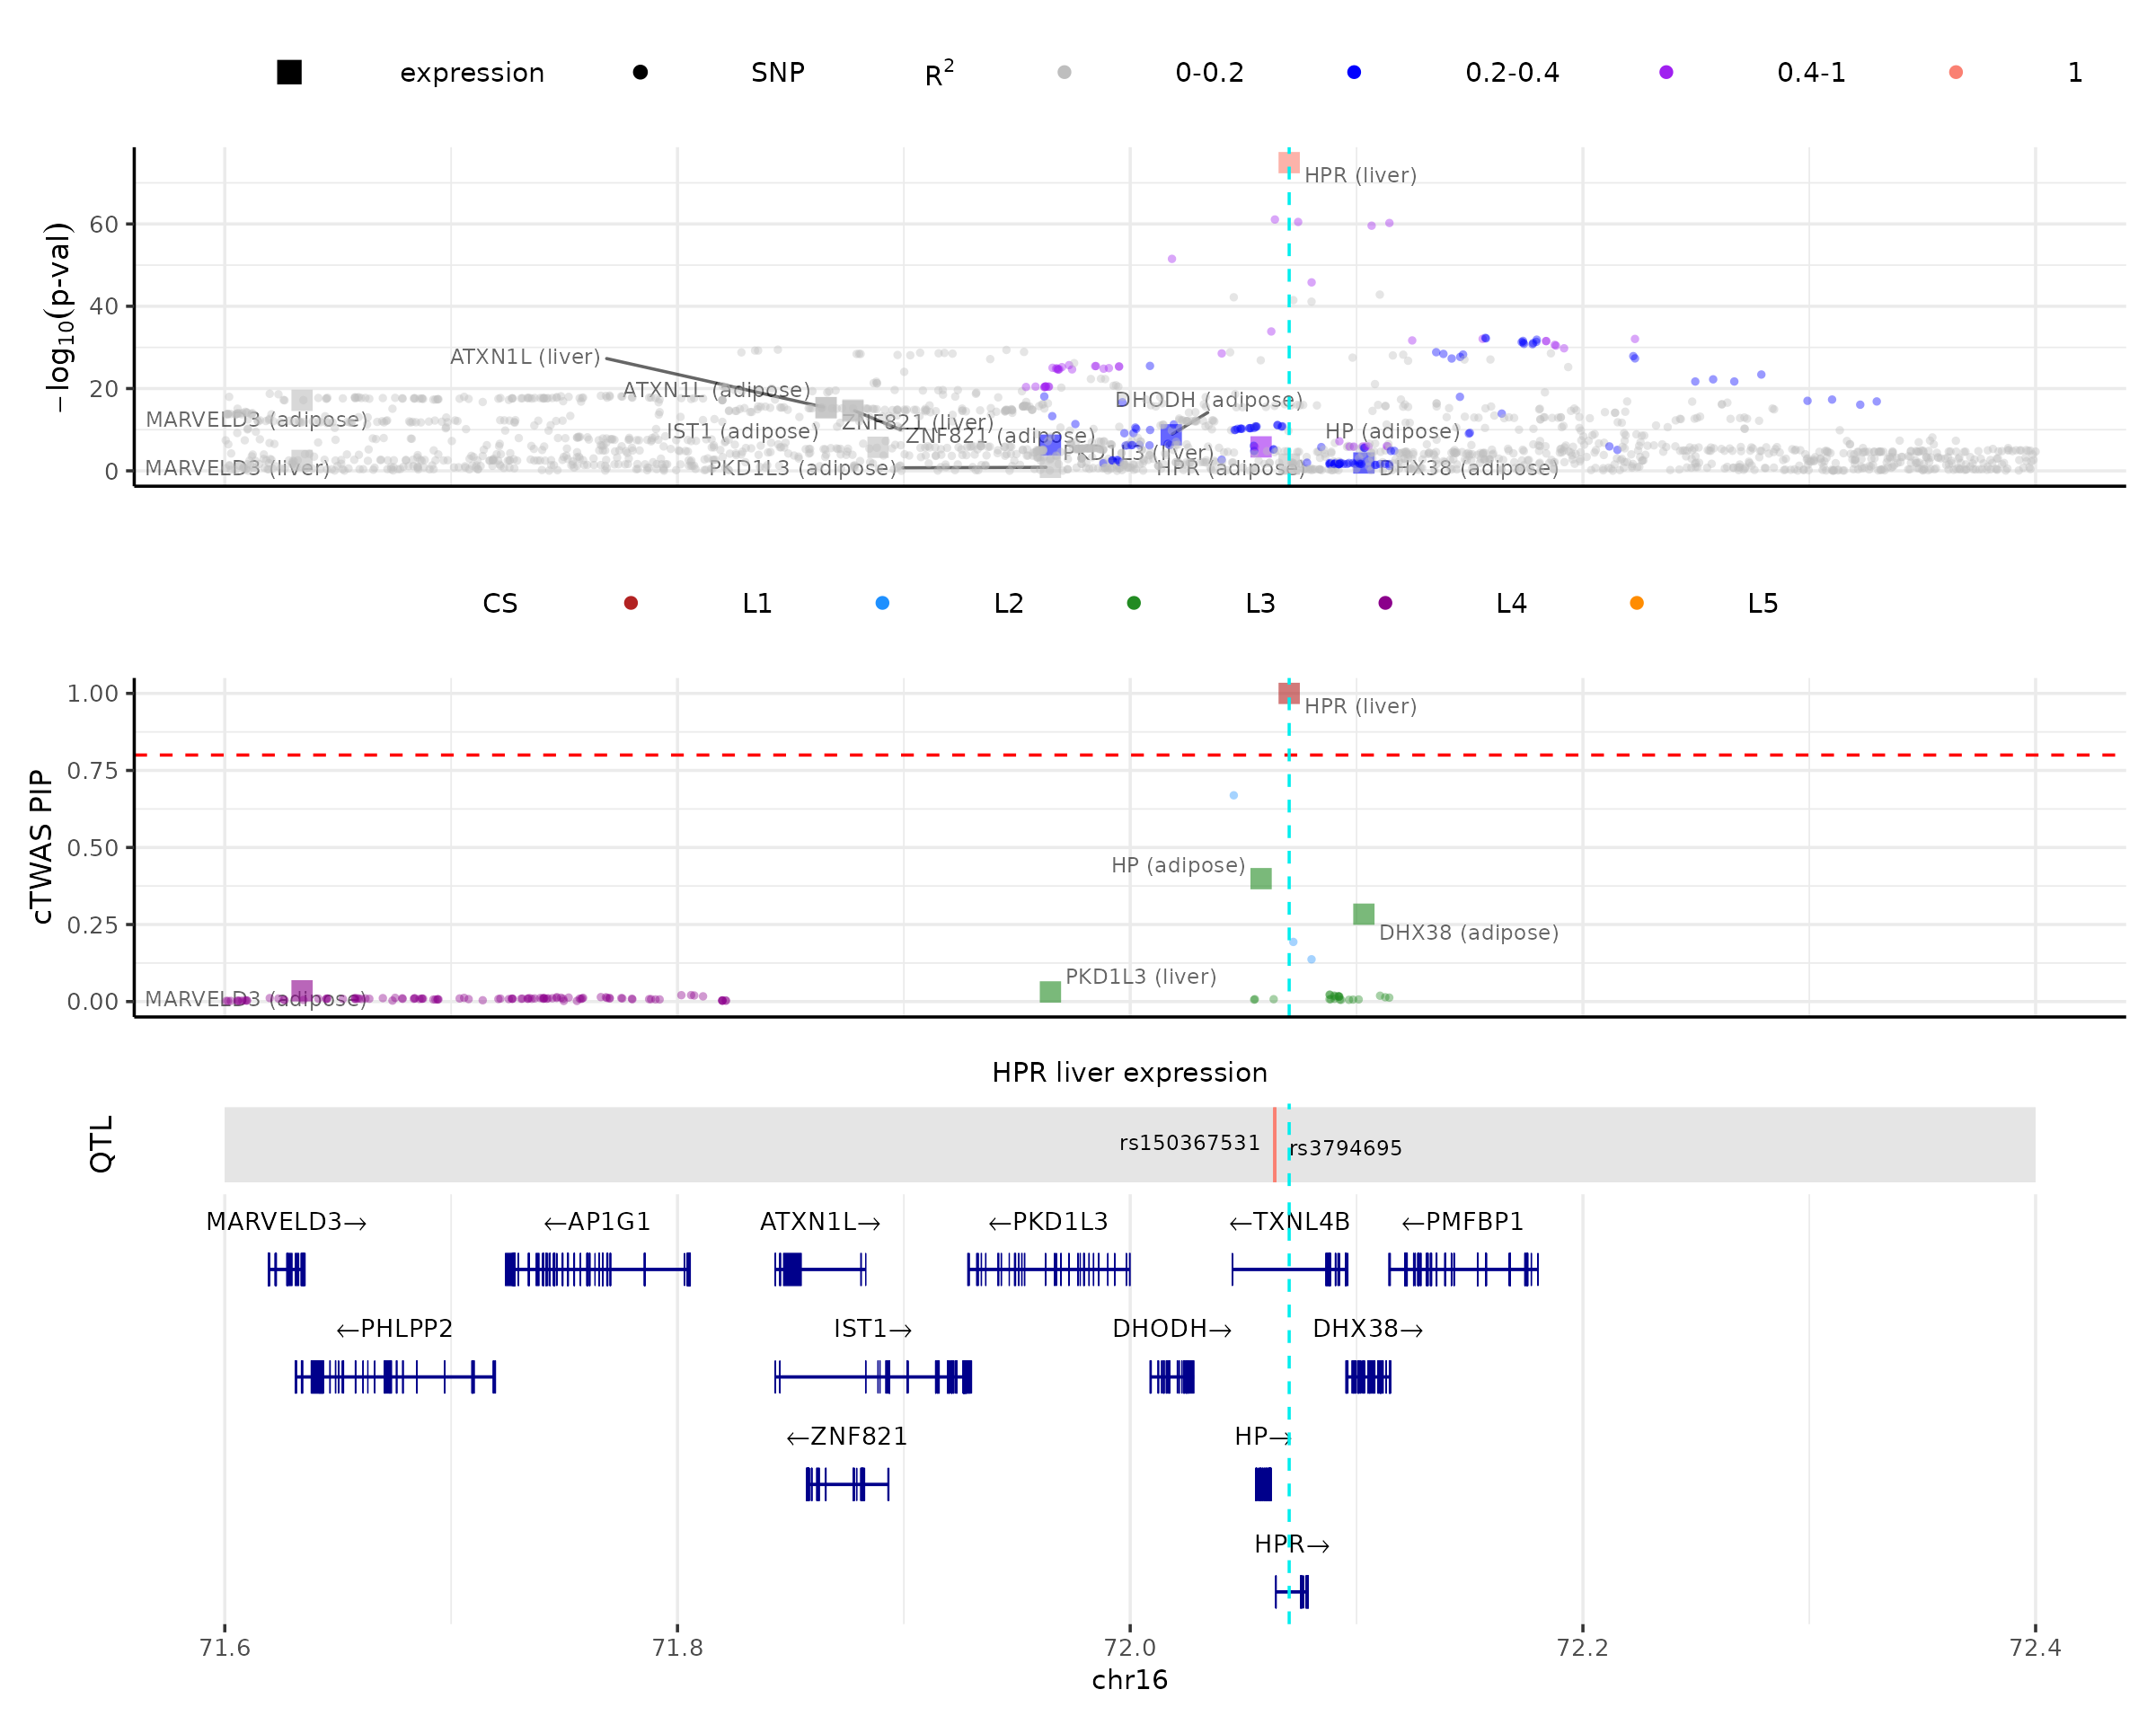Screen dimensions: 2156x1725
Task: Click the rs150367531 label in QTL track
Action: coord(1190,1143)
